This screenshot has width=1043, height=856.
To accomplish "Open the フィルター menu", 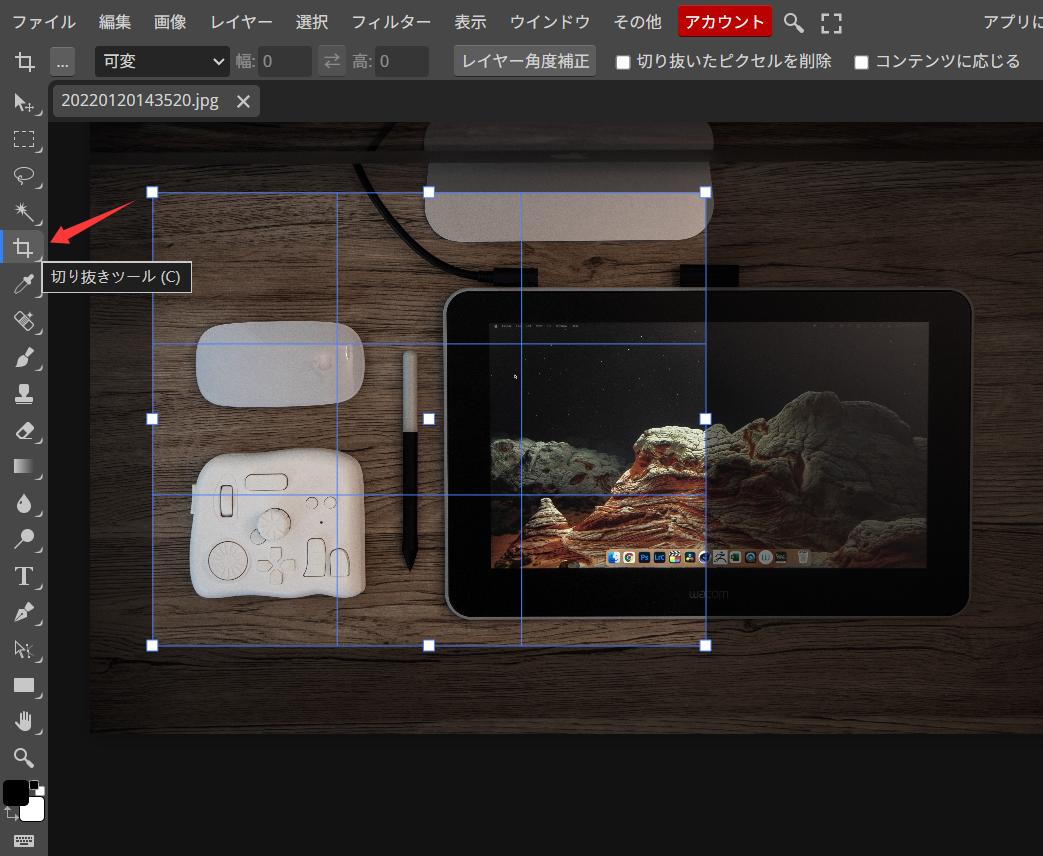I will pos(391,22).
